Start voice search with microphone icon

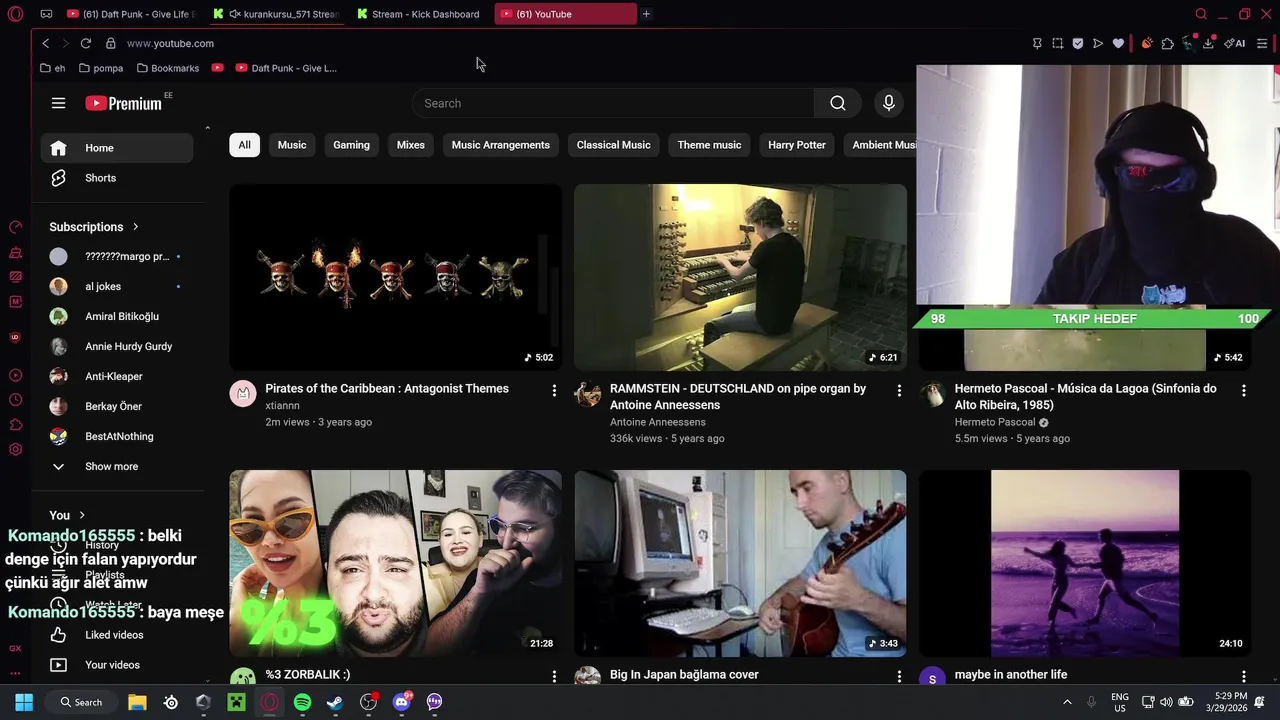click(888, 103)
